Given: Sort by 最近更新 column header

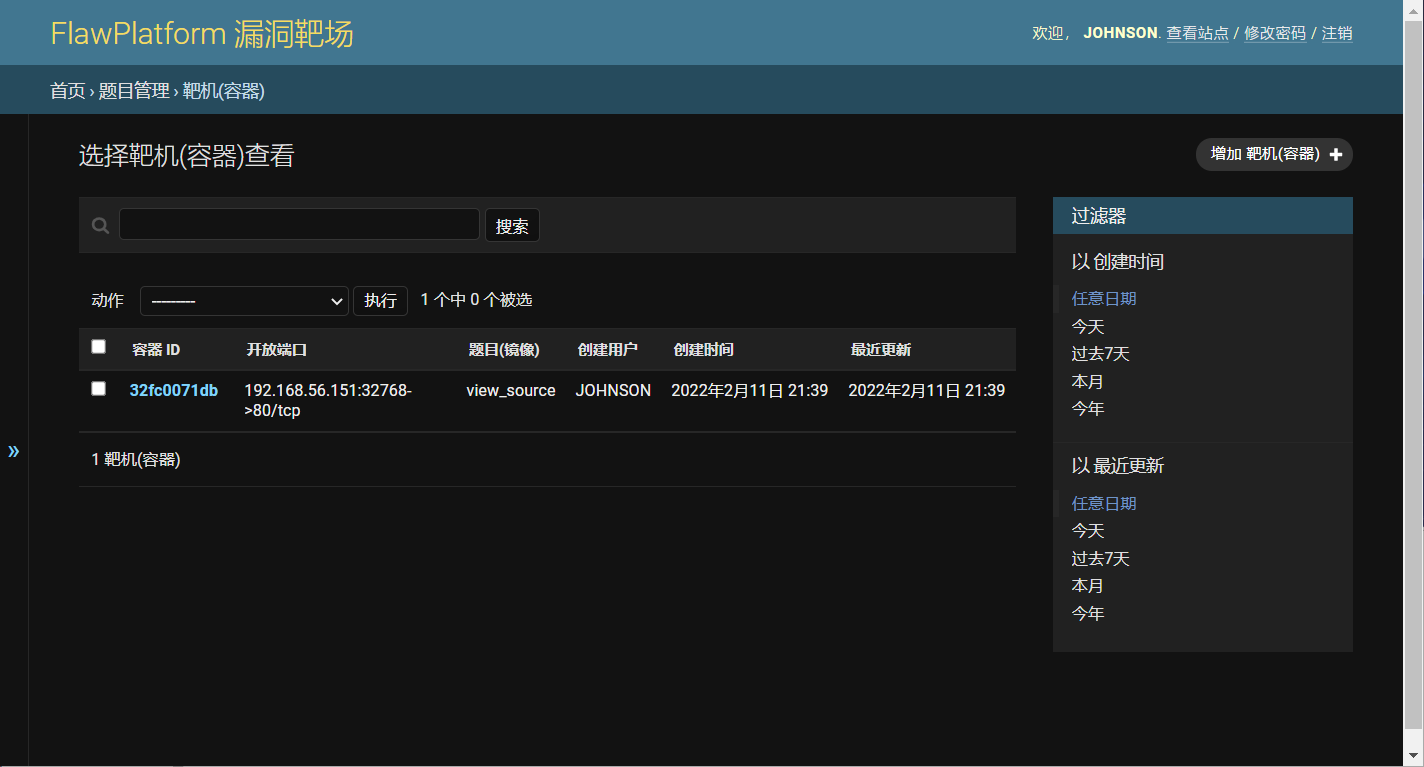Looking at the screenshot, I should (881, 350).
